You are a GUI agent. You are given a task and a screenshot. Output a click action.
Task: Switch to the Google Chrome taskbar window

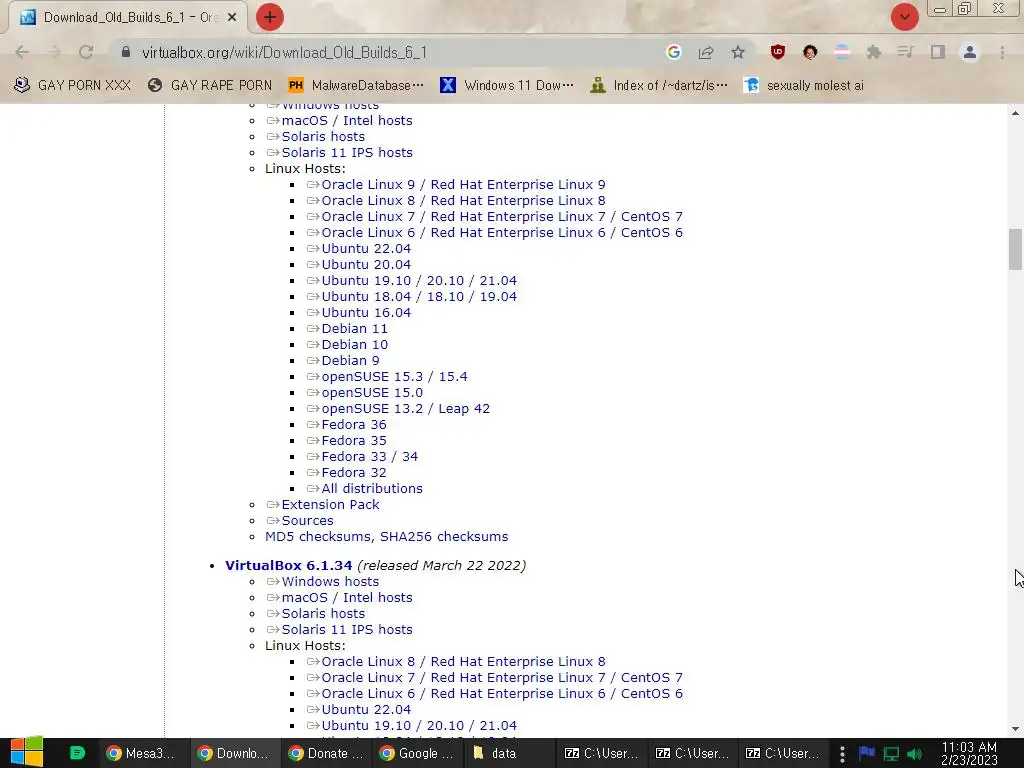point(416,753)
